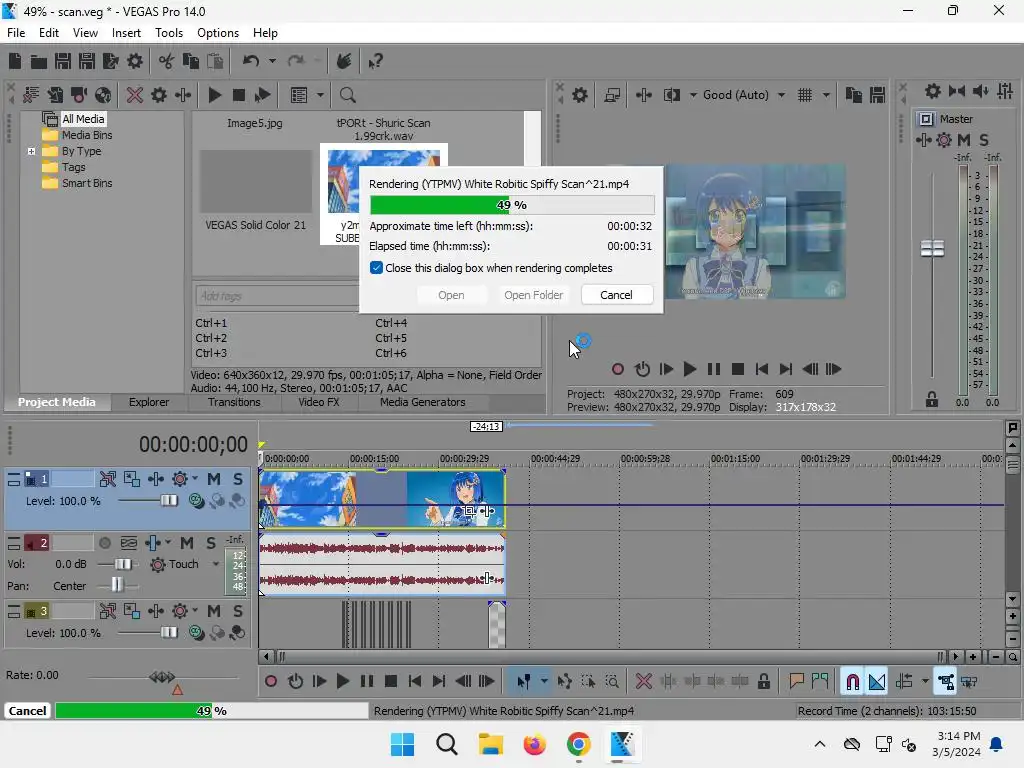Open Google Chrome from the taskbar

point(579,744)
